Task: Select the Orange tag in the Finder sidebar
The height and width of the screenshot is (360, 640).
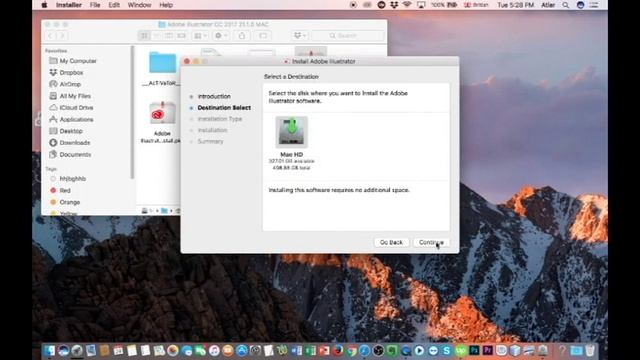Action: tap(69, 202)
